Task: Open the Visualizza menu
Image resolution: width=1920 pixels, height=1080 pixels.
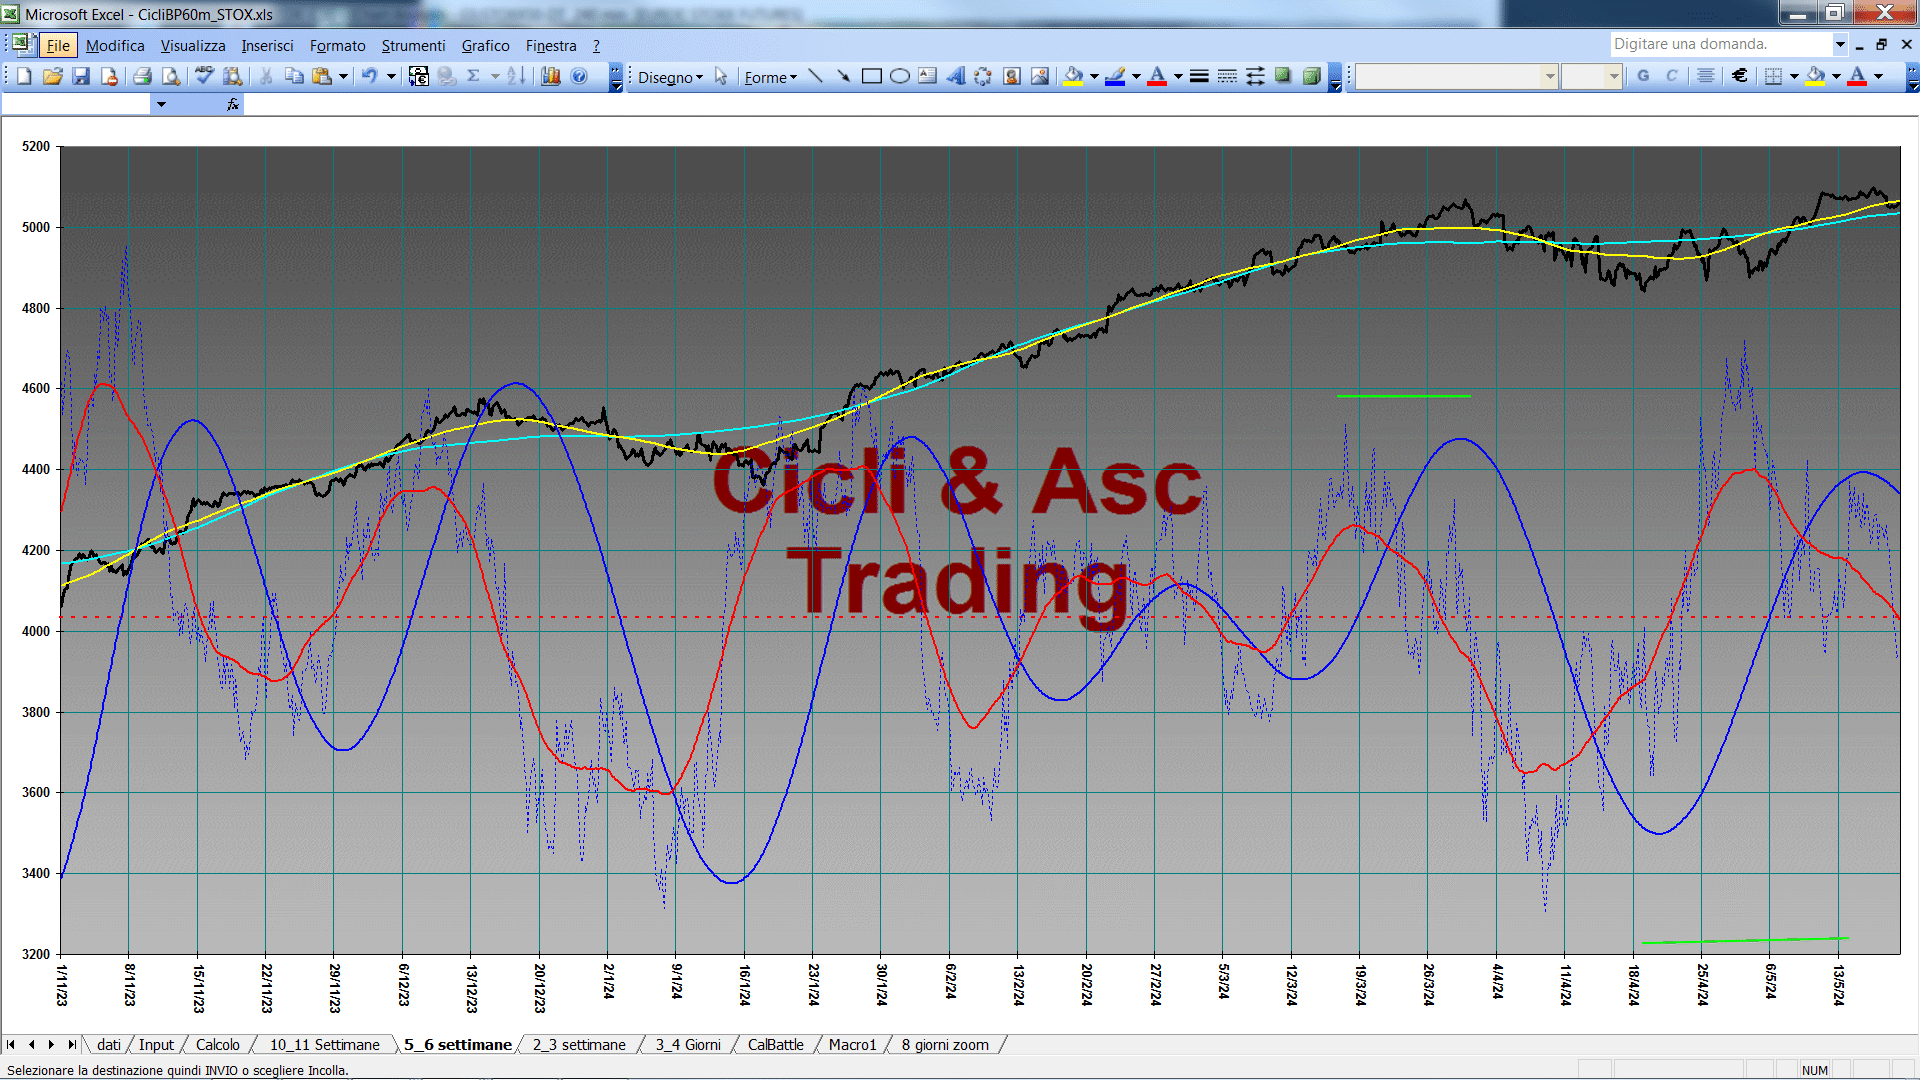Action: [x=193, y=45]
